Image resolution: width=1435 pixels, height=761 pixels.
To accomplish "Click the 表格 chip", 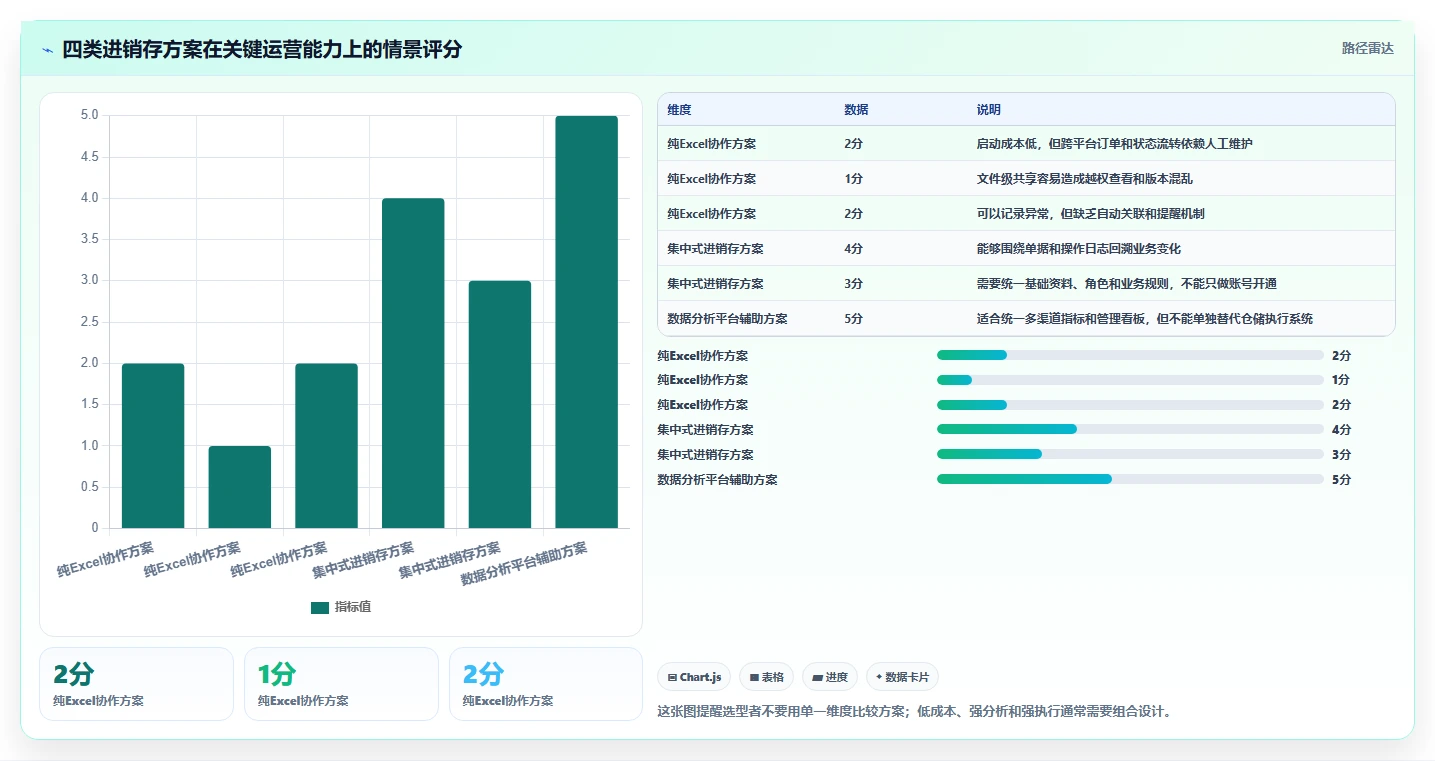I will [x=766, y=677].
